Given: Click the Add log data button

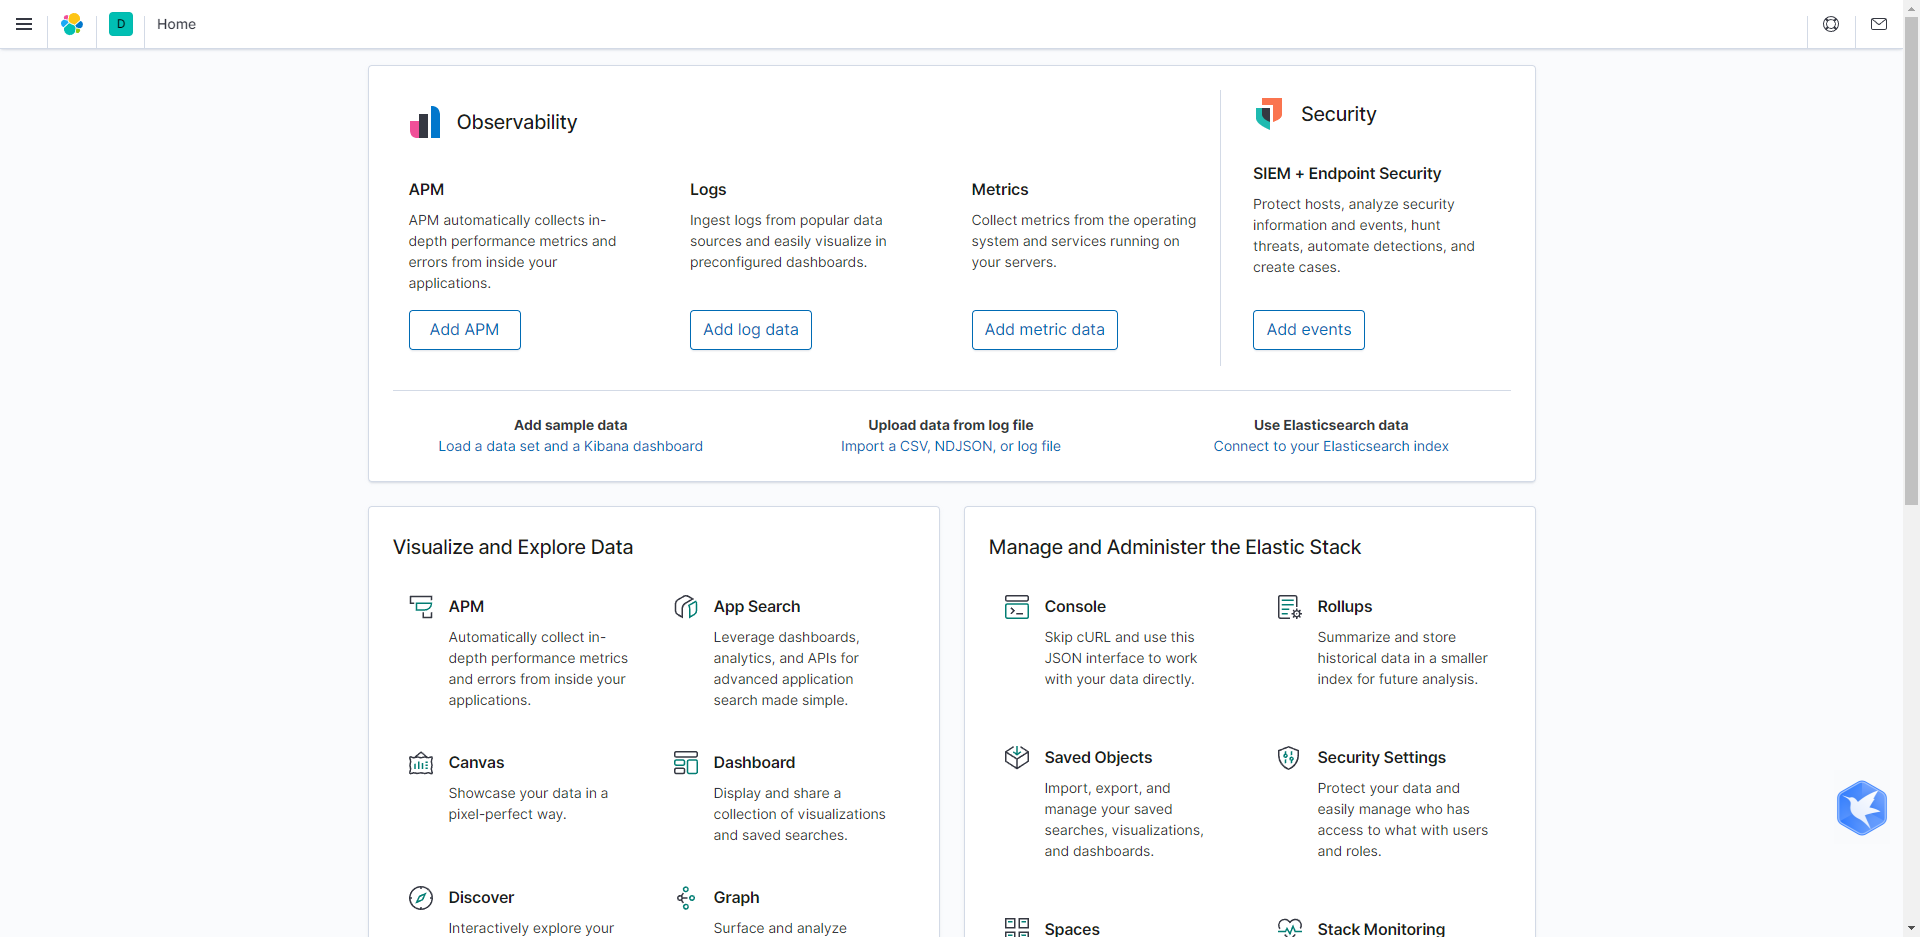Looking at the screenshot, I should tap(751, 330).
